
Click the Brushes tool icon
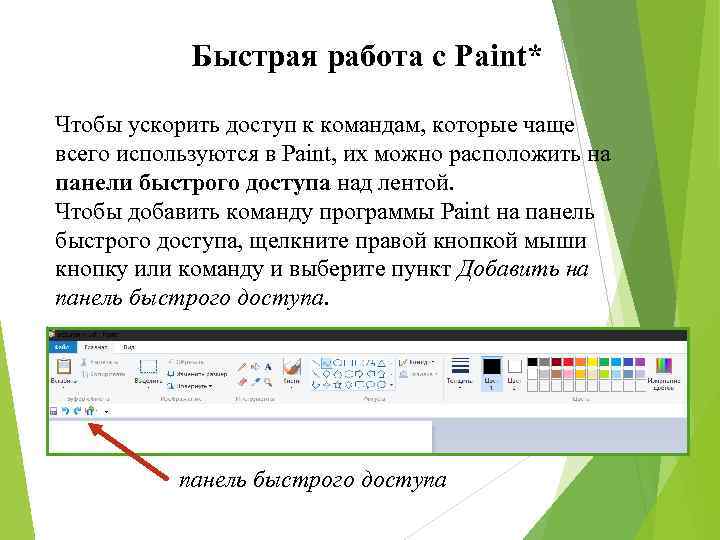(x=292, y=367)
